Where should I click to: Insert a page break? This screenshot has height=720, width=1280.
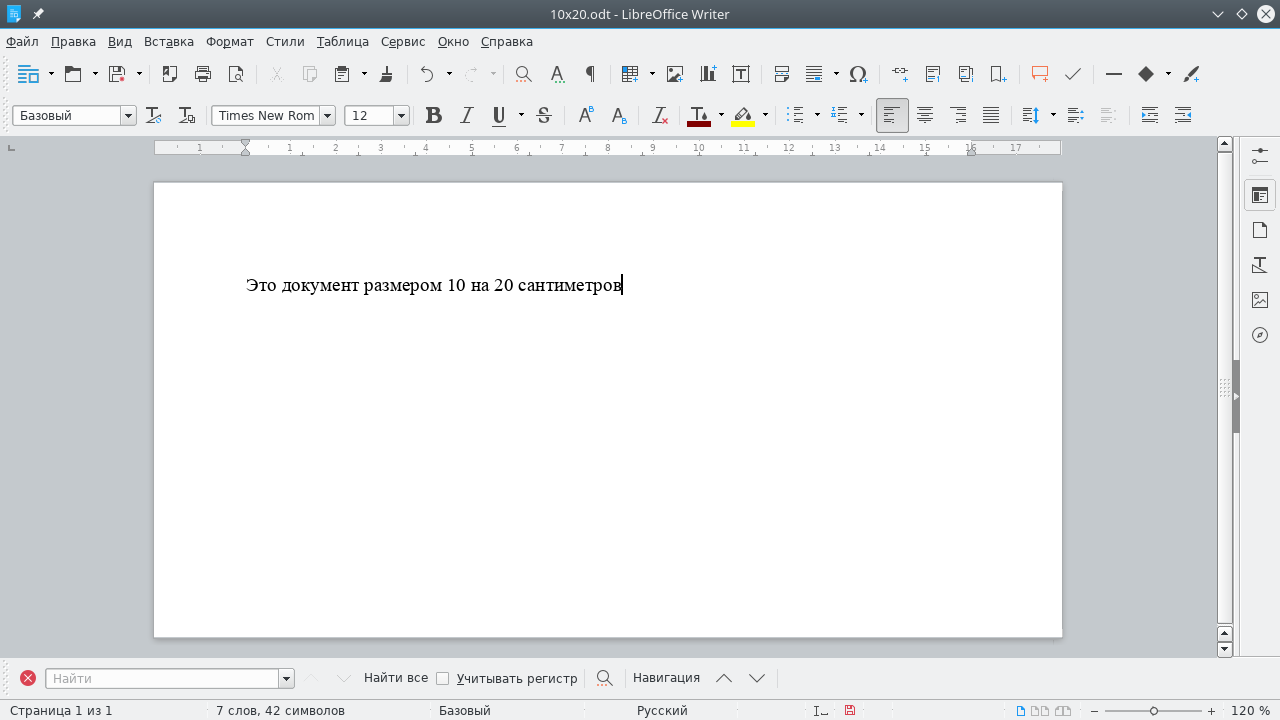[782, 74]
